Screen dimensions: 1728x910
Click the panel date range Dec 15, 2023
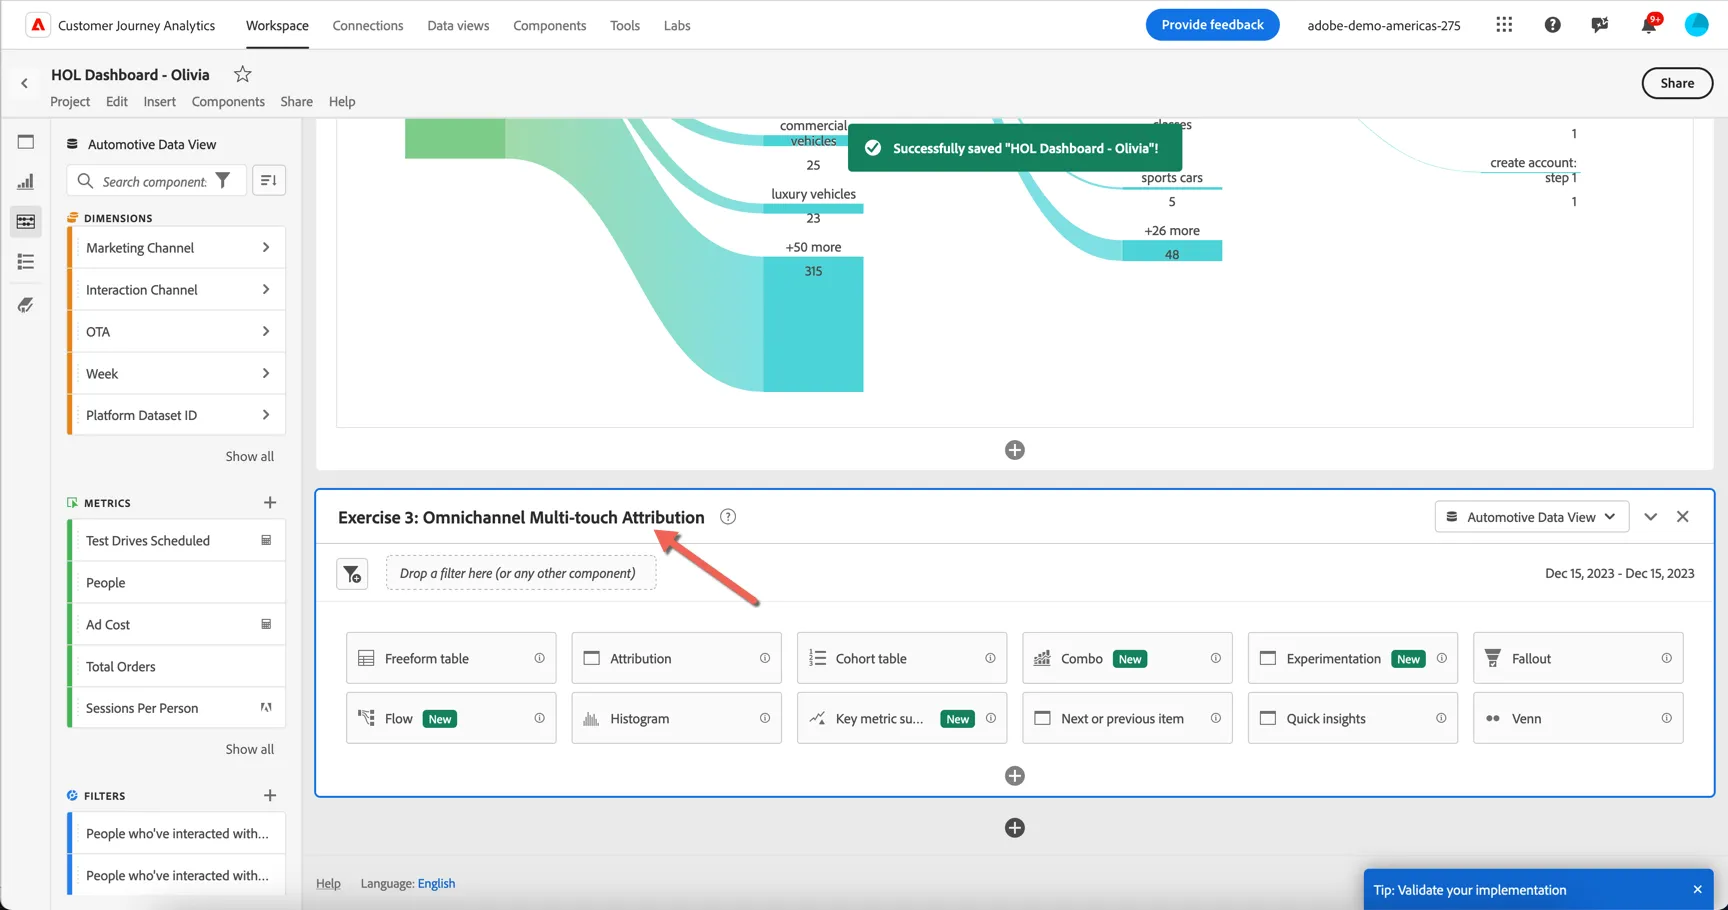(1619, 573)
